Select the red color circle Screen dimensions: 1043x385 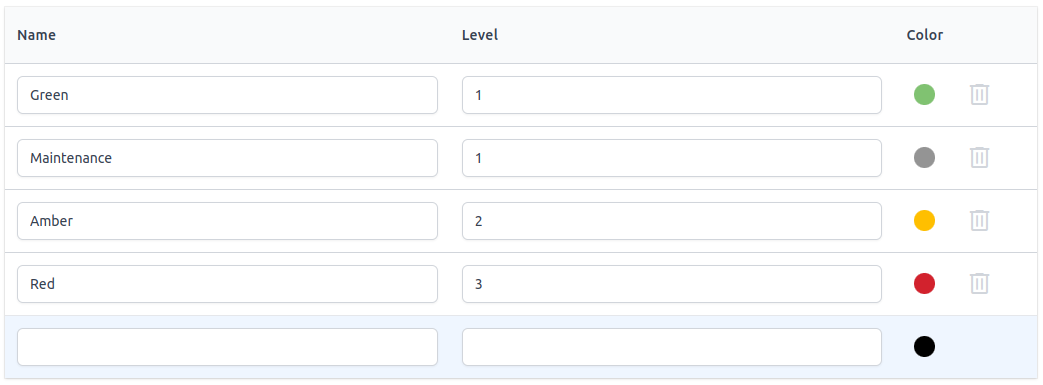924,284
